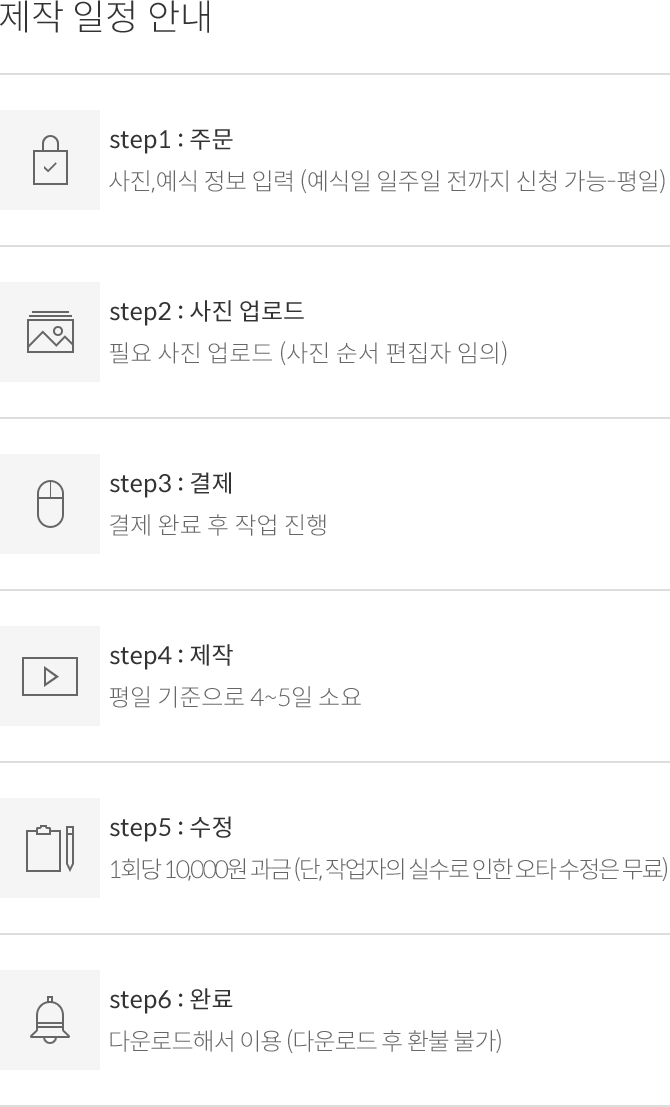Click the '사진,예식 정보 입력' description text

click(x=201, y=182)
